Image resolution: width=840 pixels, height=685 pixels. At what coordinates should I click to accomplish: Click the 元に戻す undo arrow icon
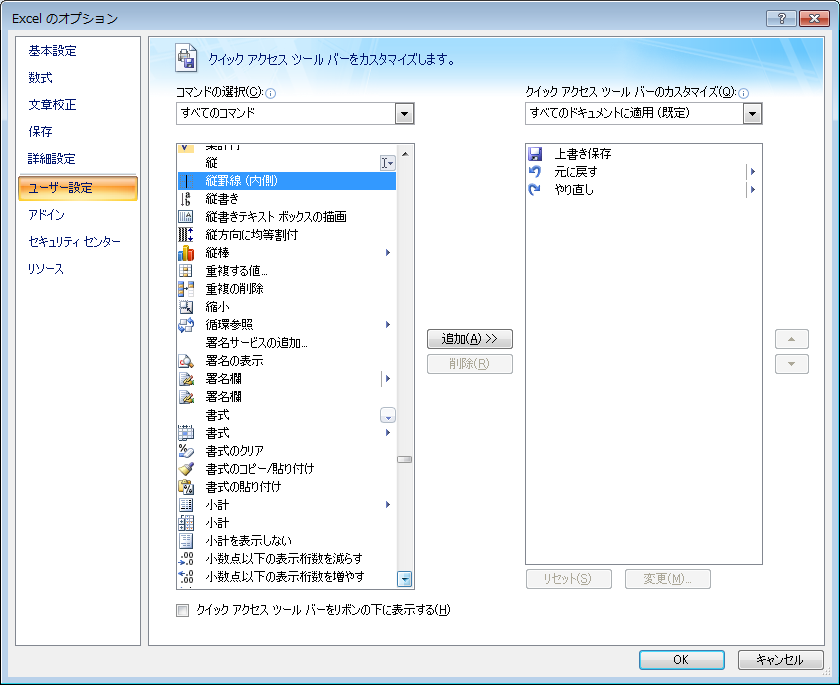tap(537, 170)
